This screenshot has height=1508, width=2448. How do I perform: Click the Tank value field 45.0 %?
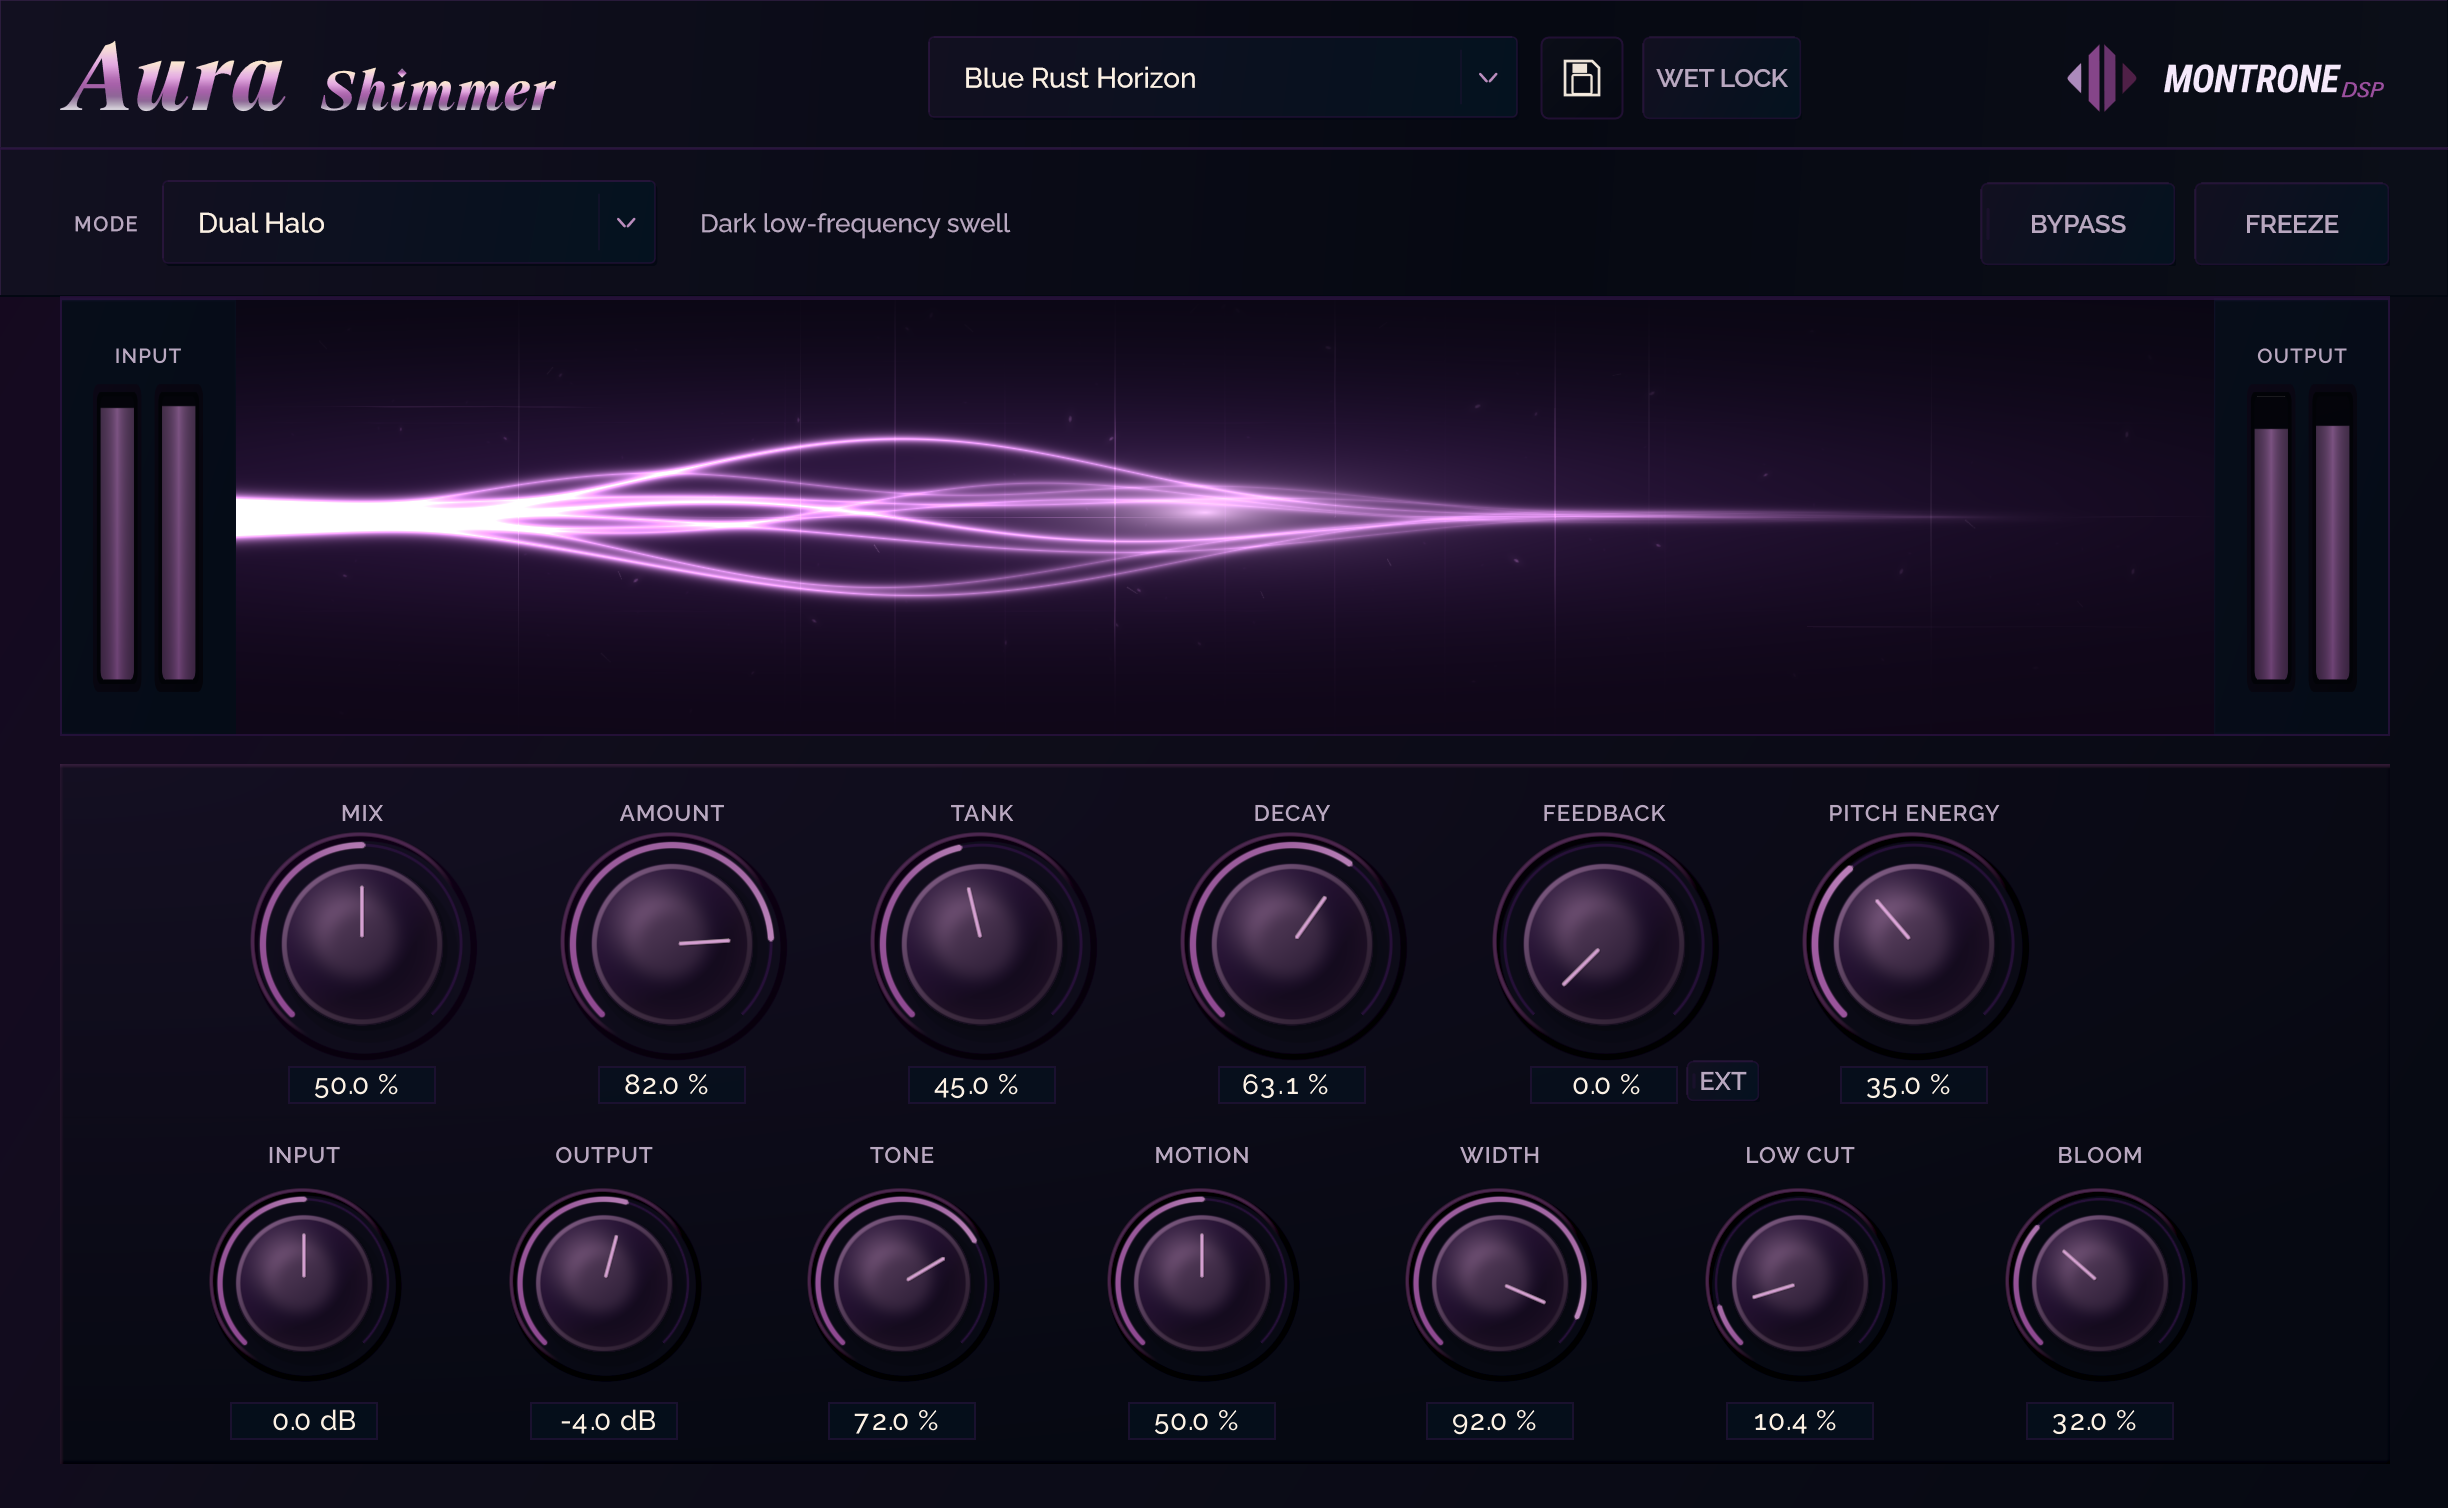[982, 1085]
